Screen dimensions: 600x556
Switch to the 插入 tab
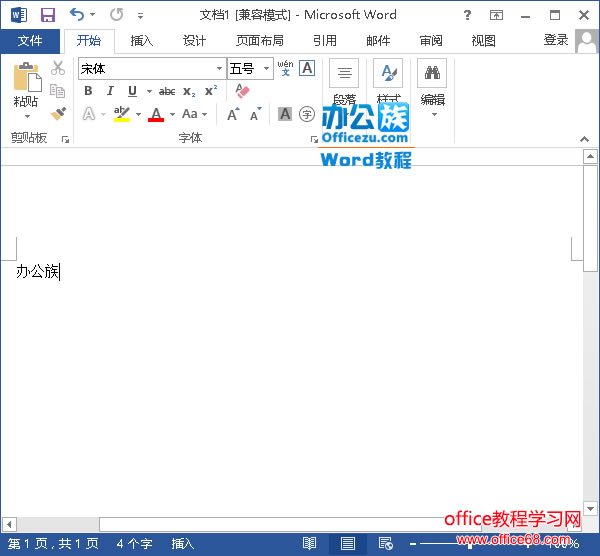[142, 41]
